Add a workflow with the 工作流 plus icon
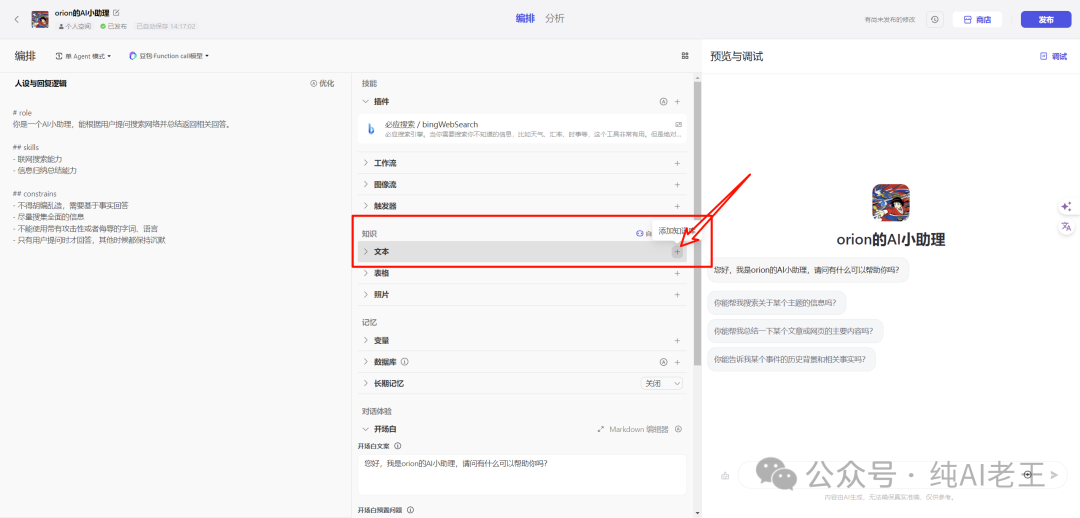Screen dimensions: 1080x518 677,163
